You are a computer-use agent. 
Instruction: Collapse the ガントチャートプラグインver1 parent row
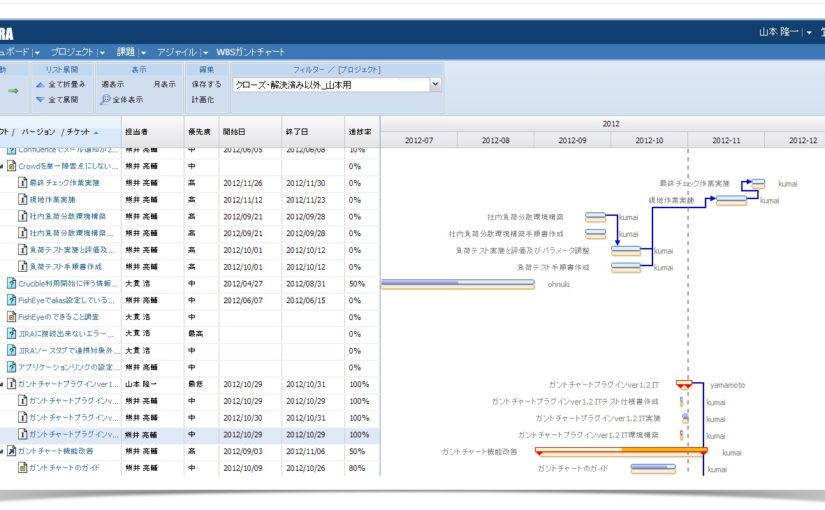click(2, 384)
